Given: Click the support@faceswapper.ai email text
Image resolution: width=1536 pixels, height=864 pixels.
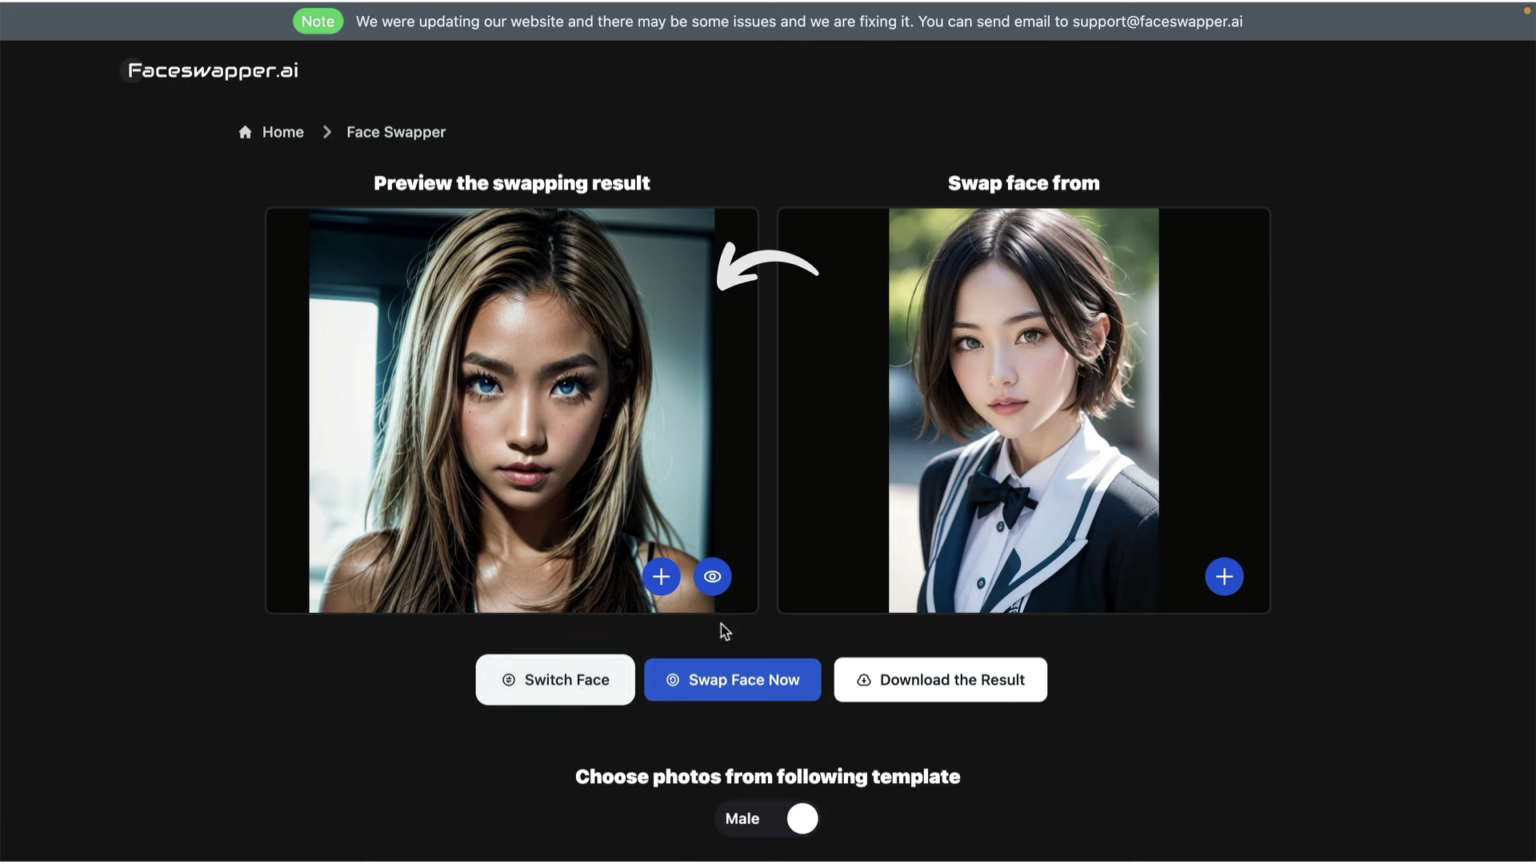Looking at the screenshot, I should (1157, 20).
